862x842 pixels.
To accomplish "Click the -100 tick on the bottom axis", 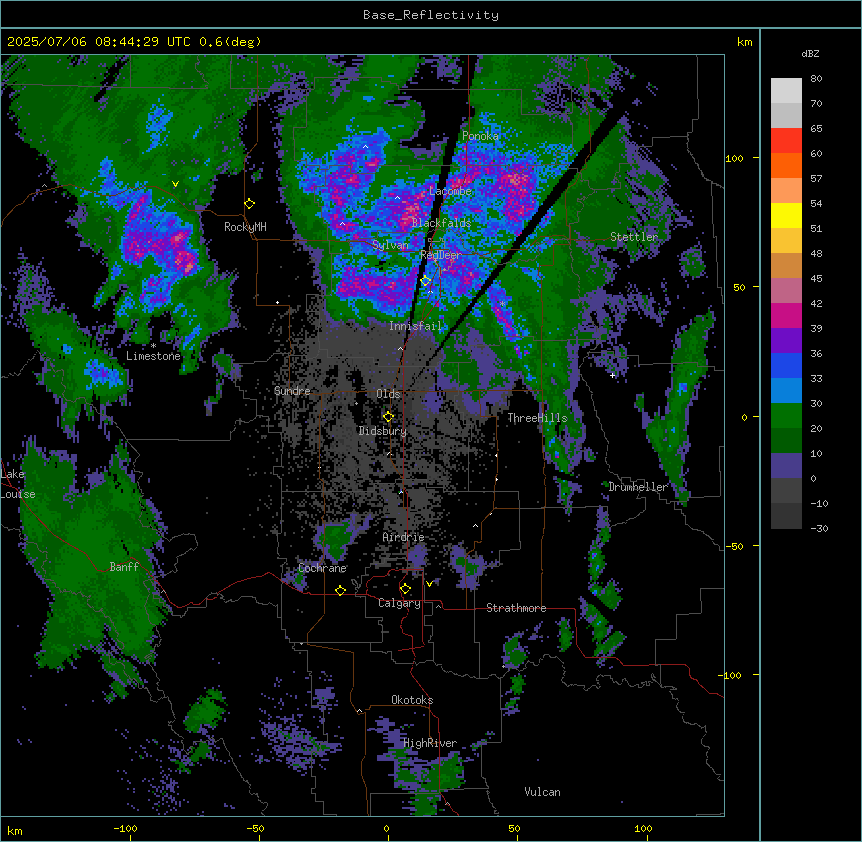I will click(125, 828).
